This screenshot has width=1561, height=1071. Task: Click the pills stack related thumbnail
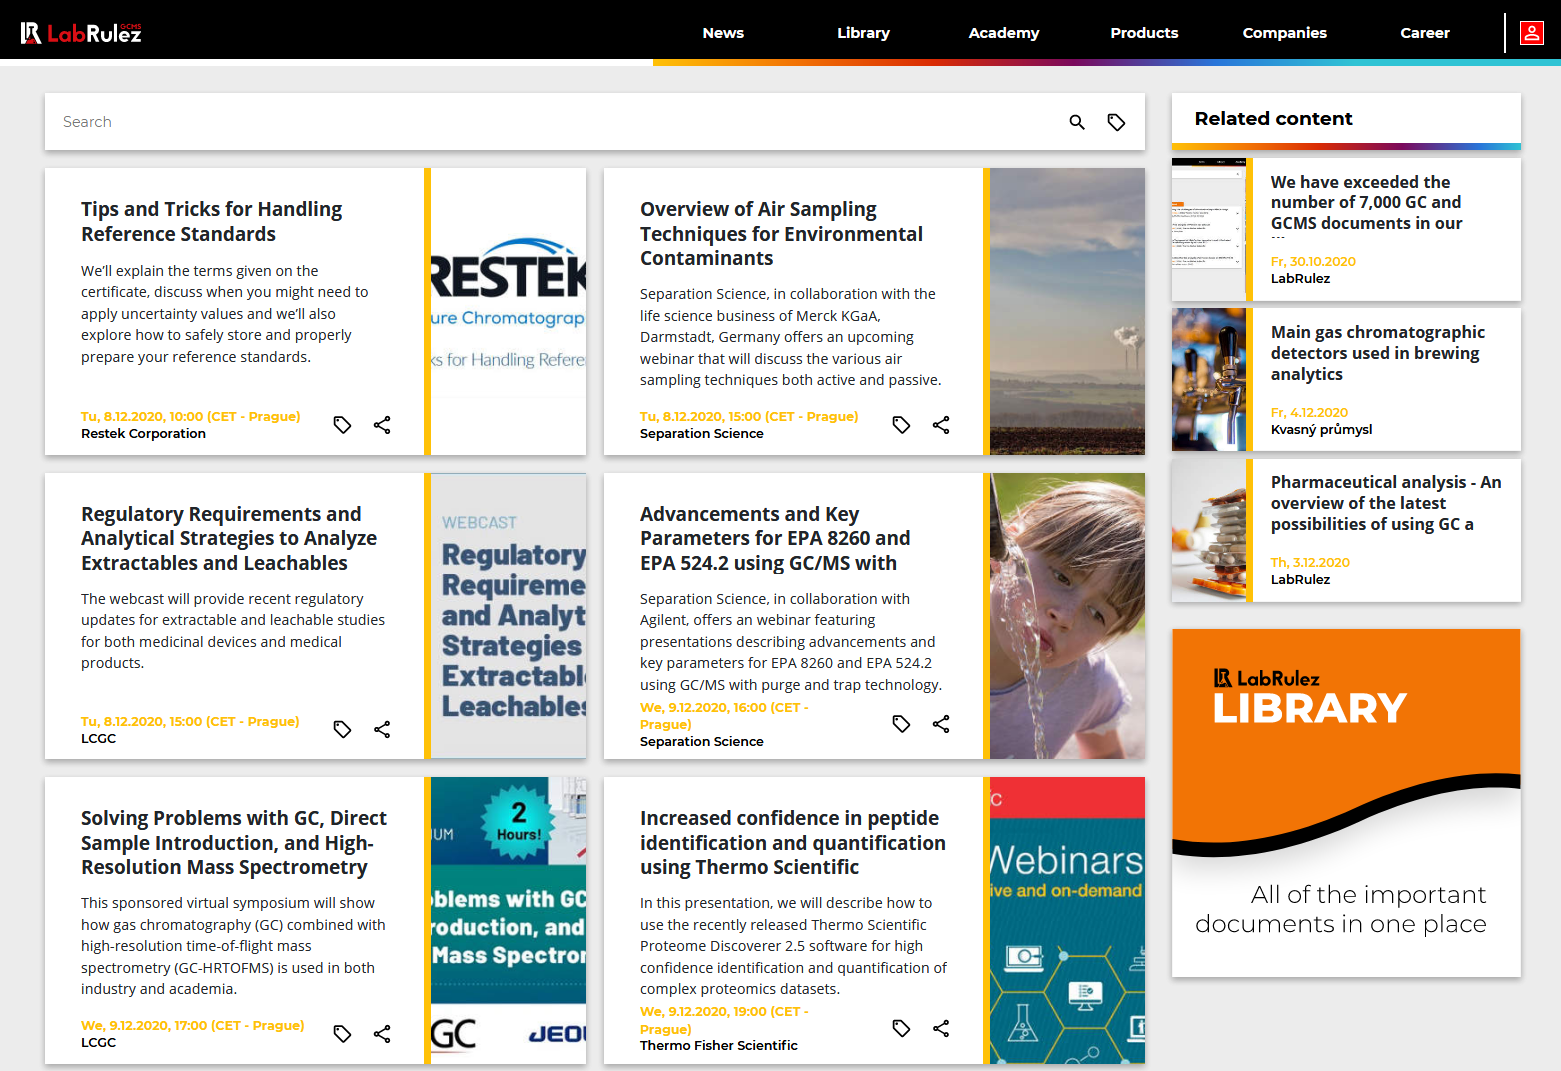coord(1208,530)
